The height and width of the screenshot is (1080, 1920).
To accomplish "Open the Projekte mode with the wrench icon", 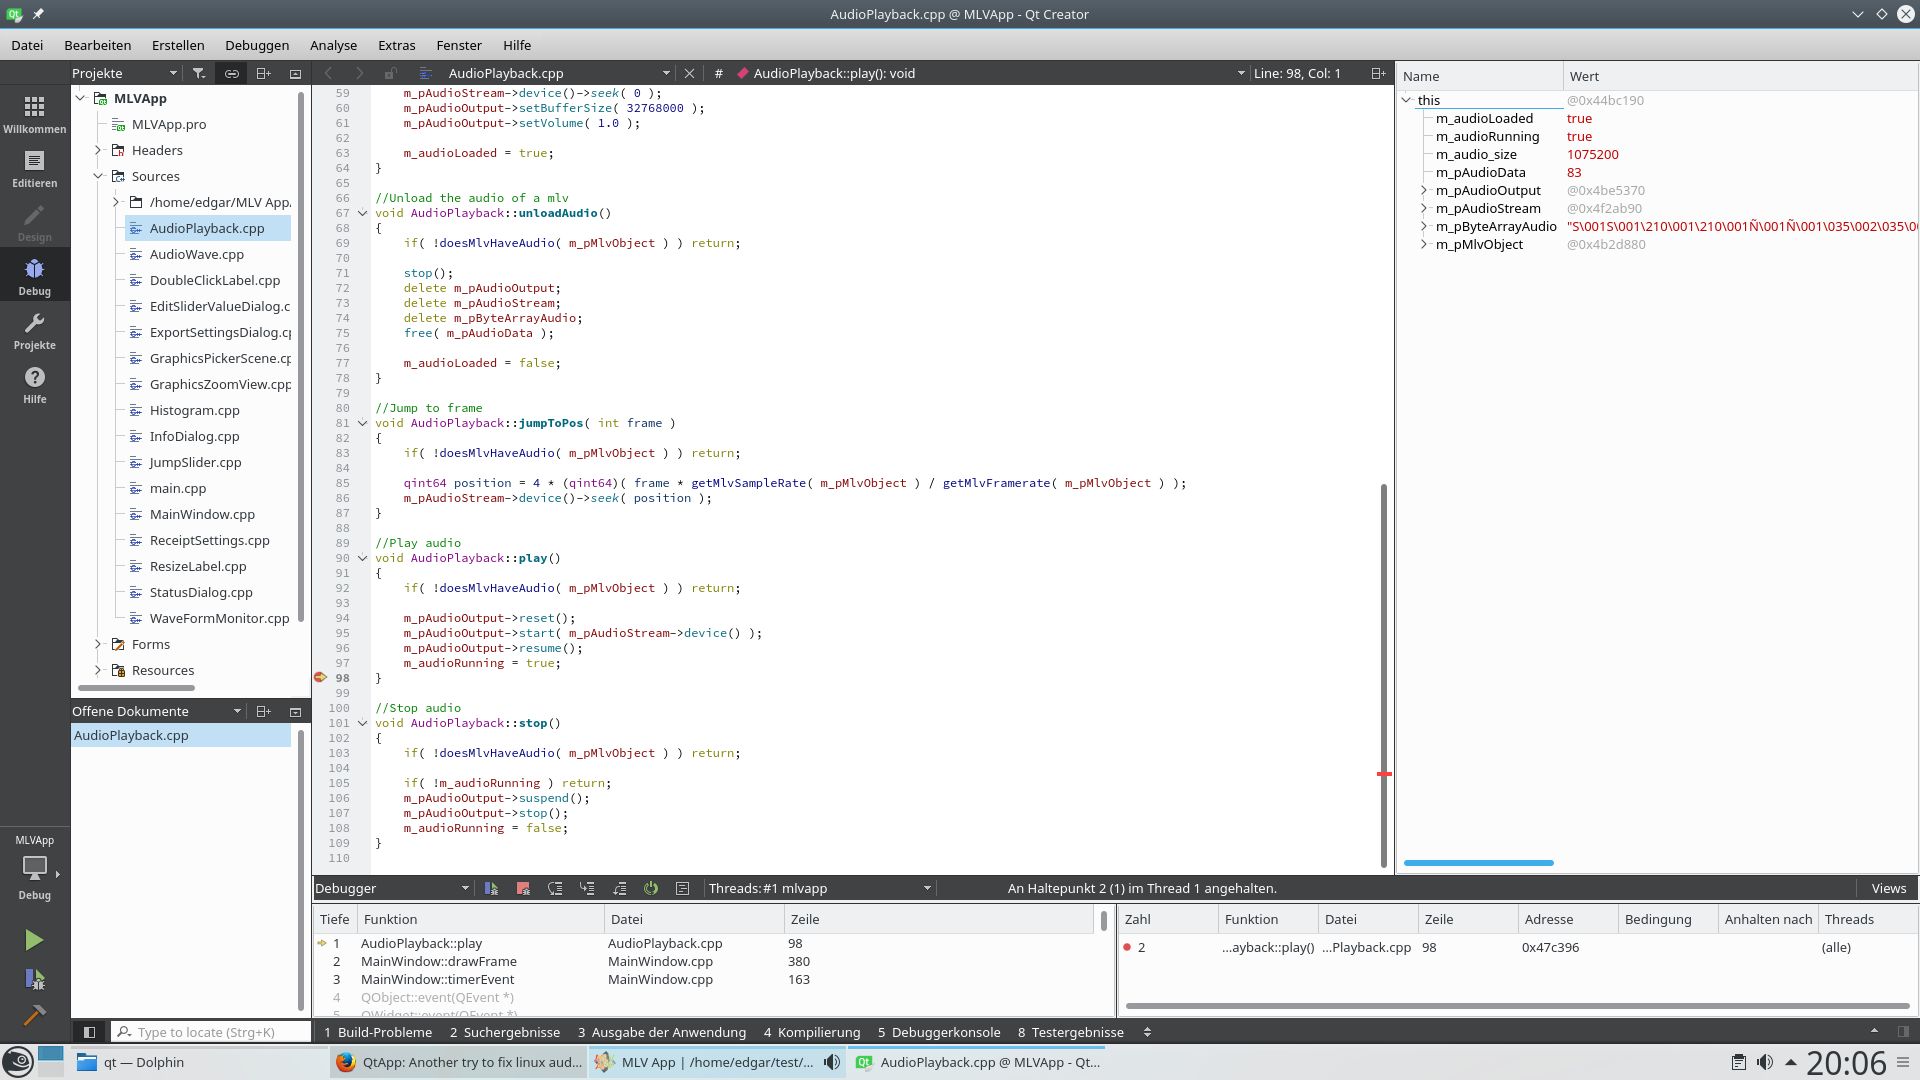I will (34, 331).
